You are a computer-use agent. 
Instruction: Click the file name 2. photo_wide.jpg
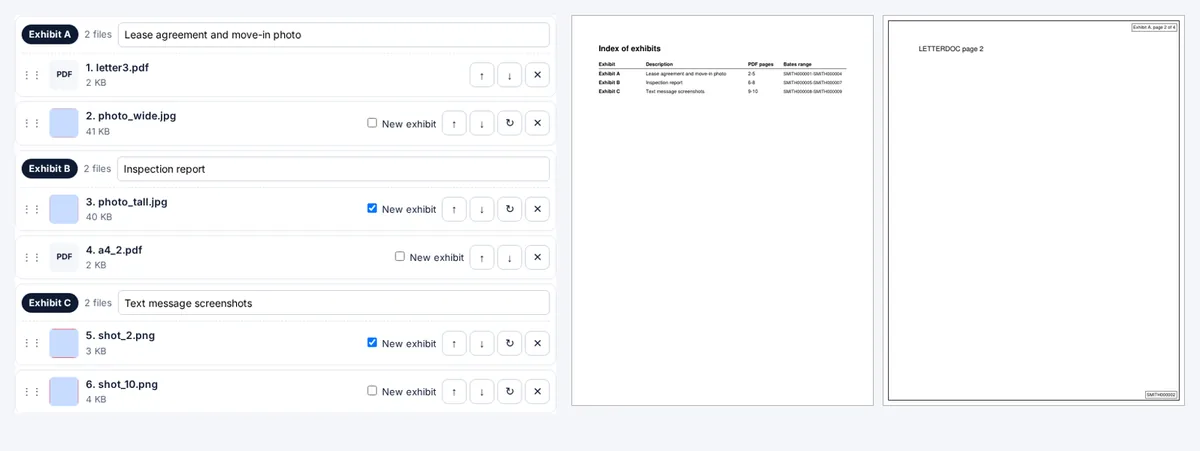point(131,116)
